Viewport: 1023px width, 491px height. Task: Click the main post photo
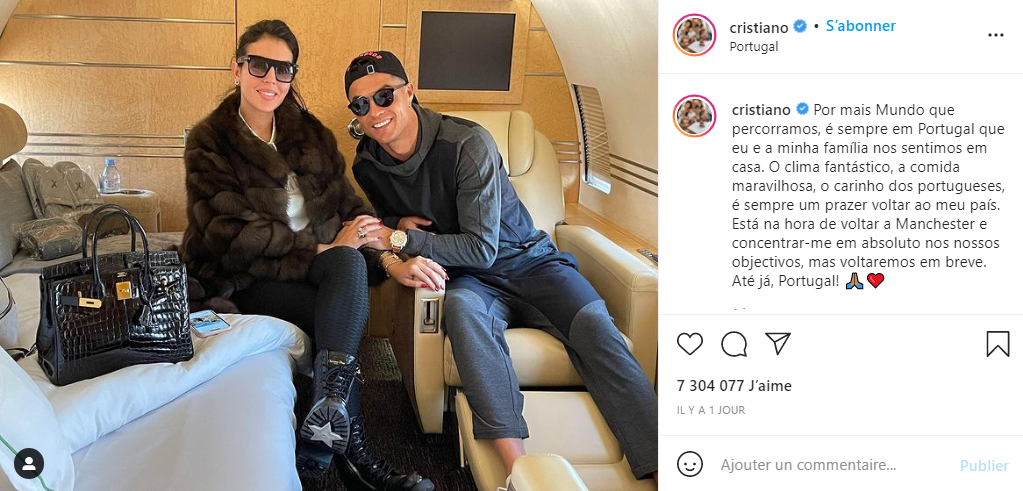click(x=329, y=245)
